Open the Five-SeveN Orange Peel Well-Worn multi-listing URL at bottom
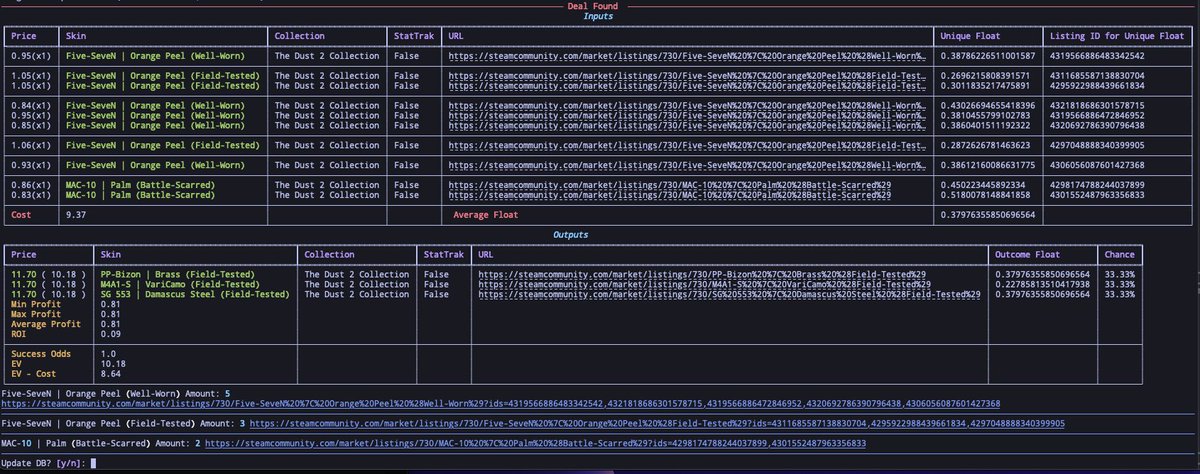This screenshot has width=1200, height=474. click(x=501, y=403)
